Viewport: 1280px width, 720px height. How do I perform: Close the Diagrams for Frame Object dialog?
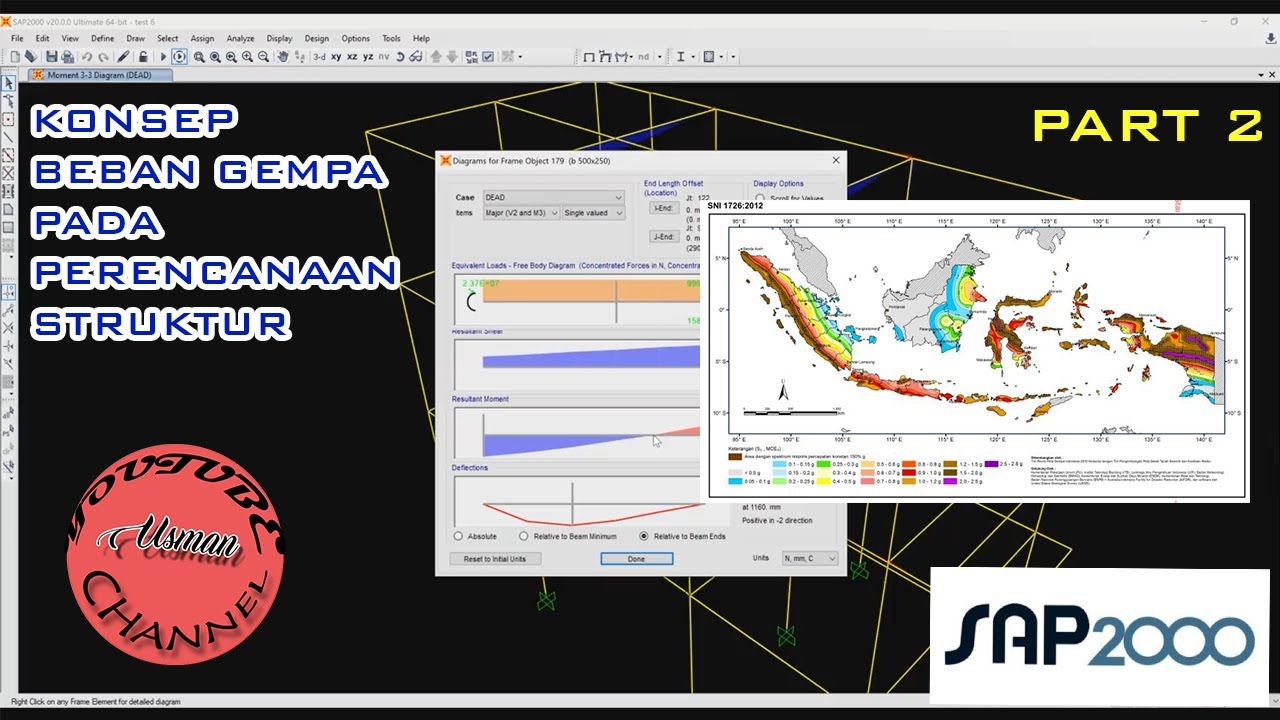[x=836, y=160]
